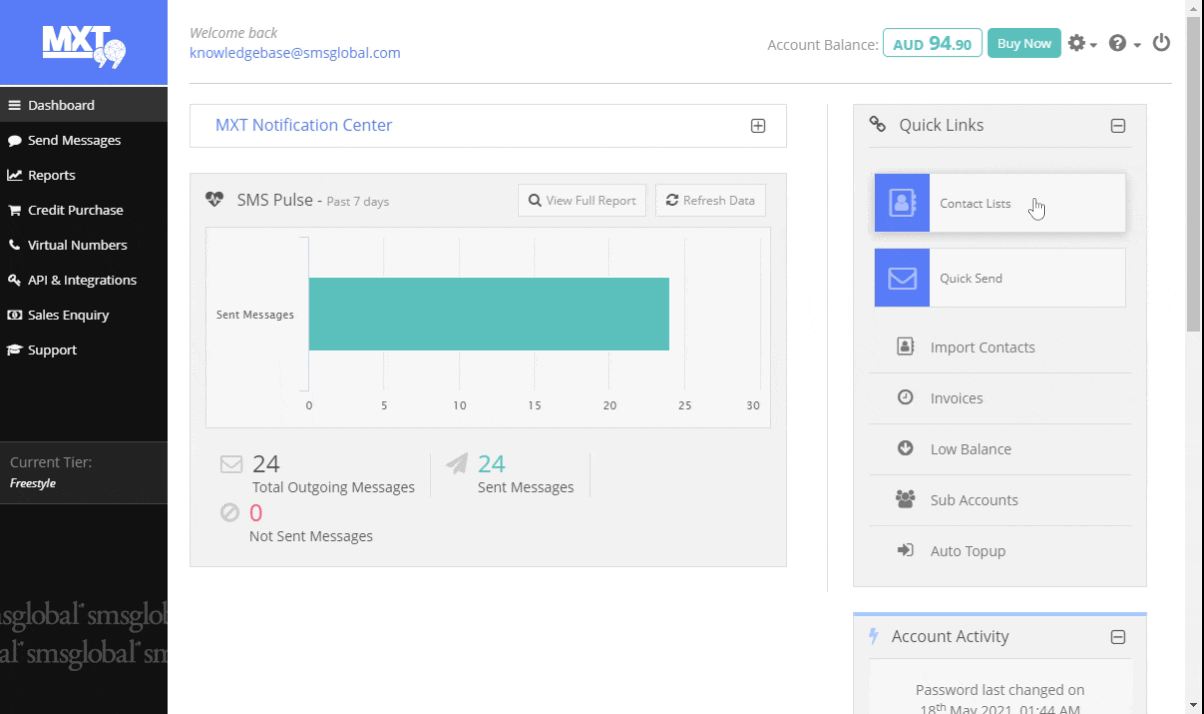Viewport: 1204px width, 714px height.
Task: Open Send Messages in sidebar menu
Action: point(74,140)
